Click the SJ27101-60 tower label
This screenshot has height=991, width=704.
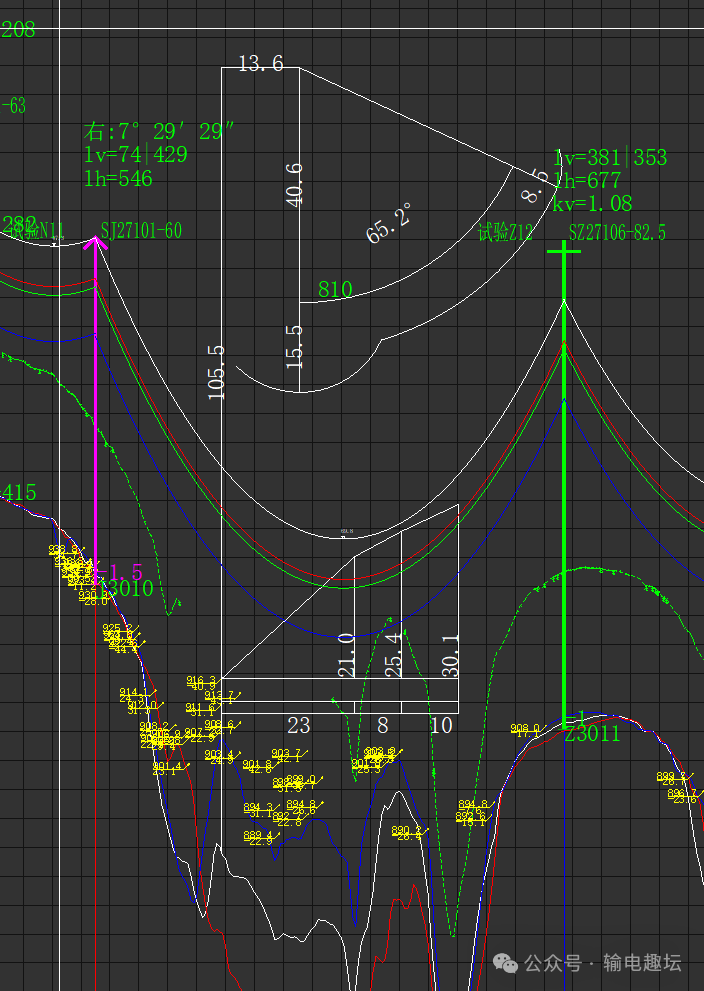141,231
